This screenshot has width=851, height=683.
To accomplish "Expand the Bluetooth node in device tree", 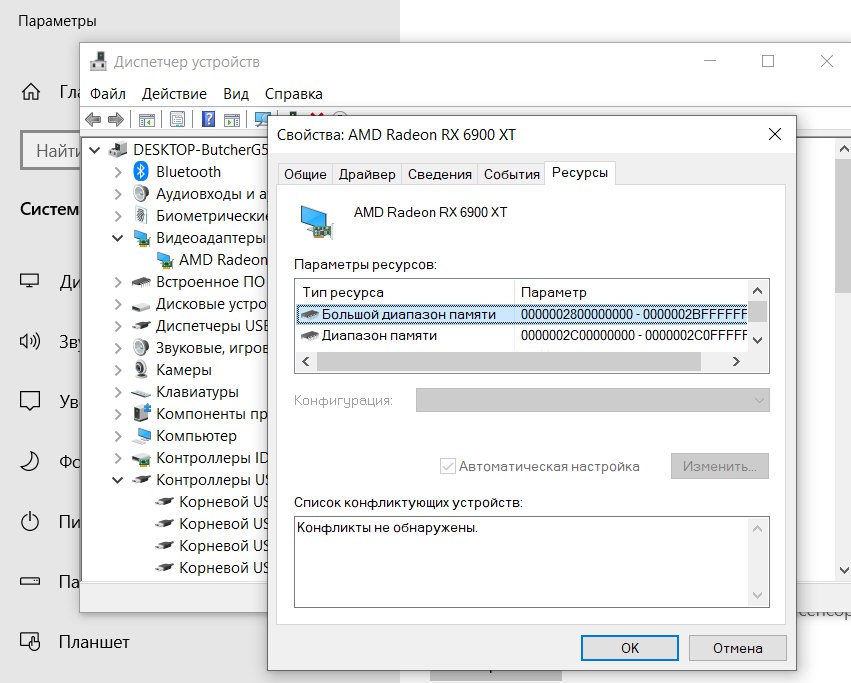I will 118,172.
